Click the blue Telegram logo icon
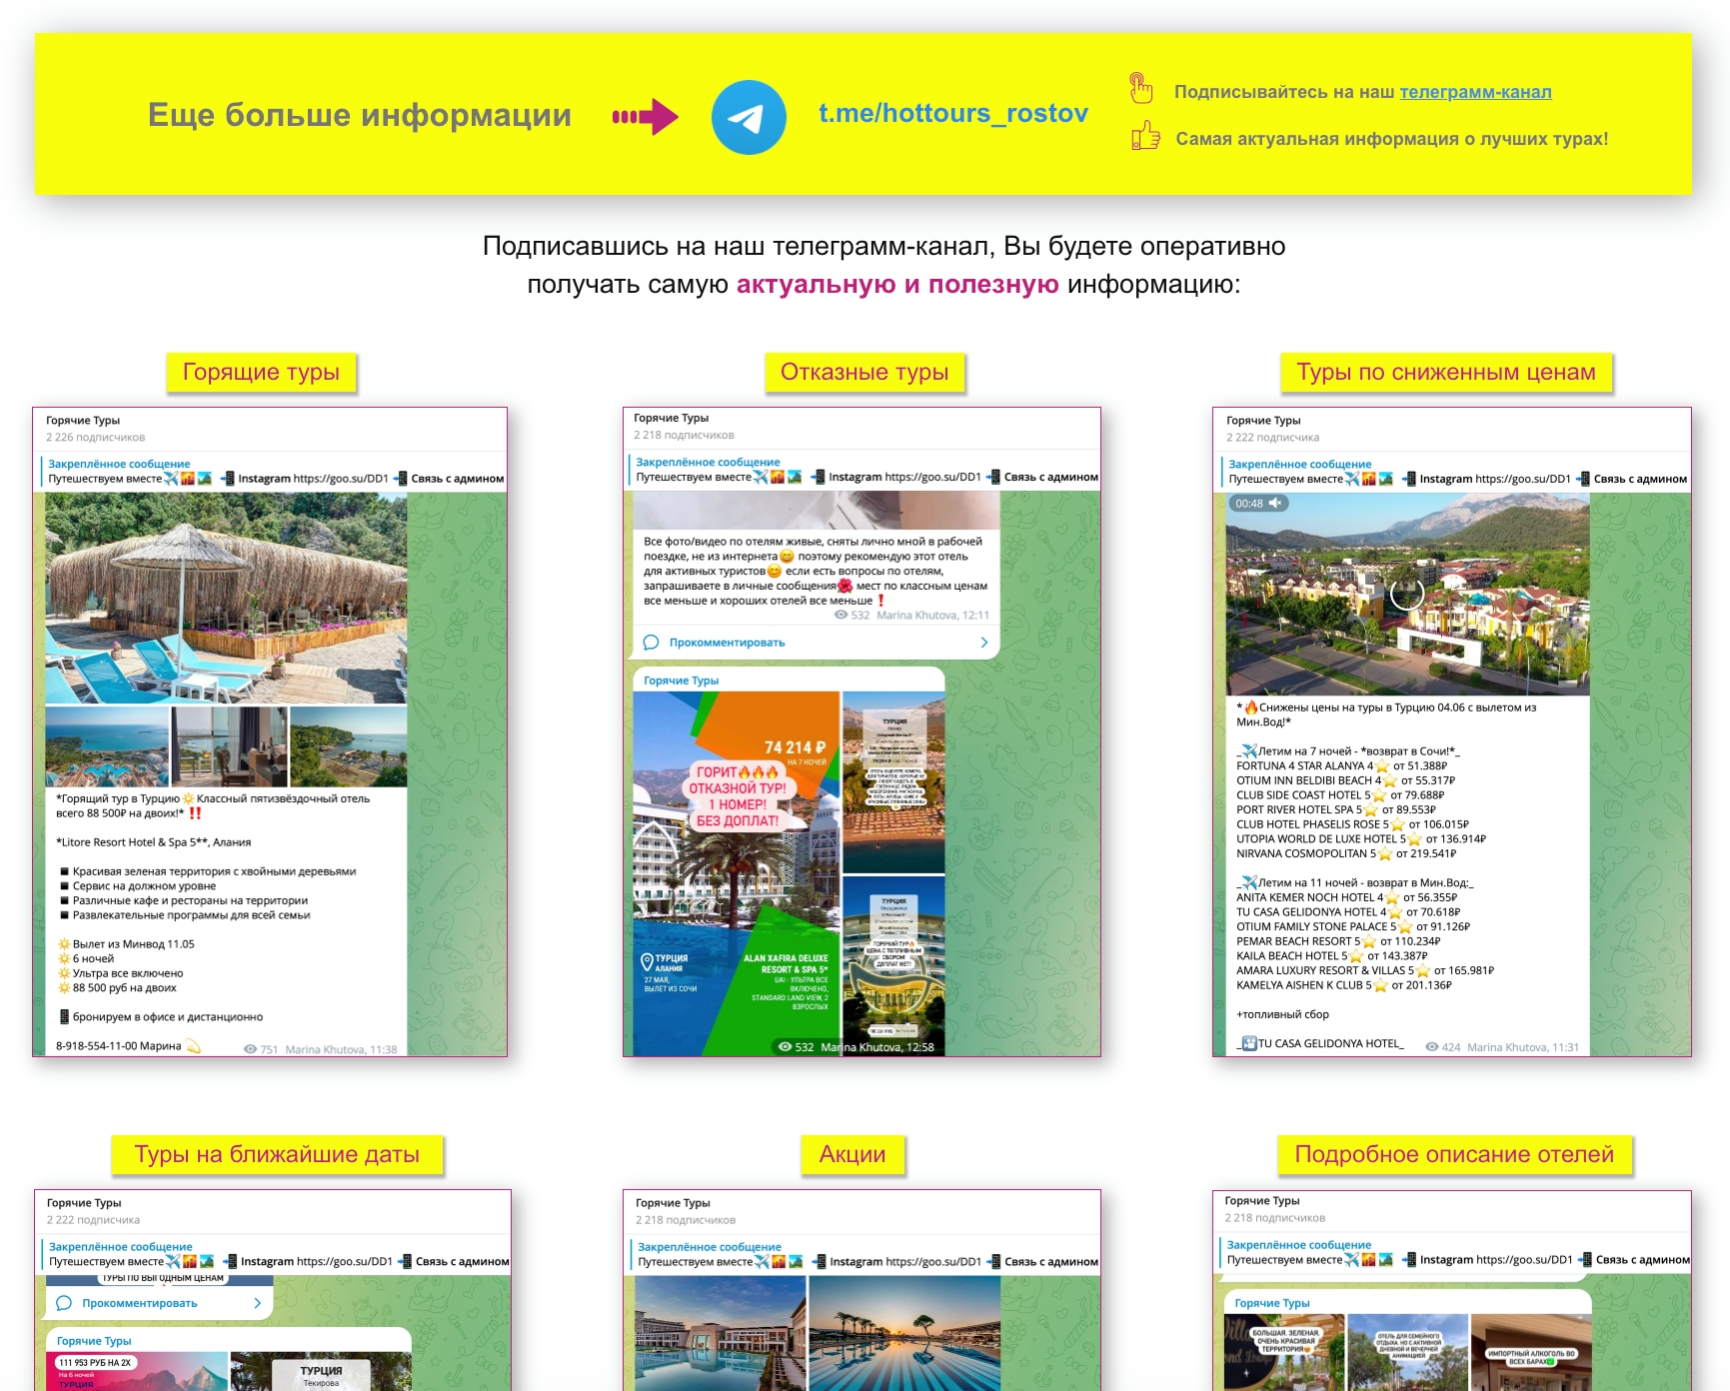The width and height of the screenshot is (1730, 1391). 748,117
